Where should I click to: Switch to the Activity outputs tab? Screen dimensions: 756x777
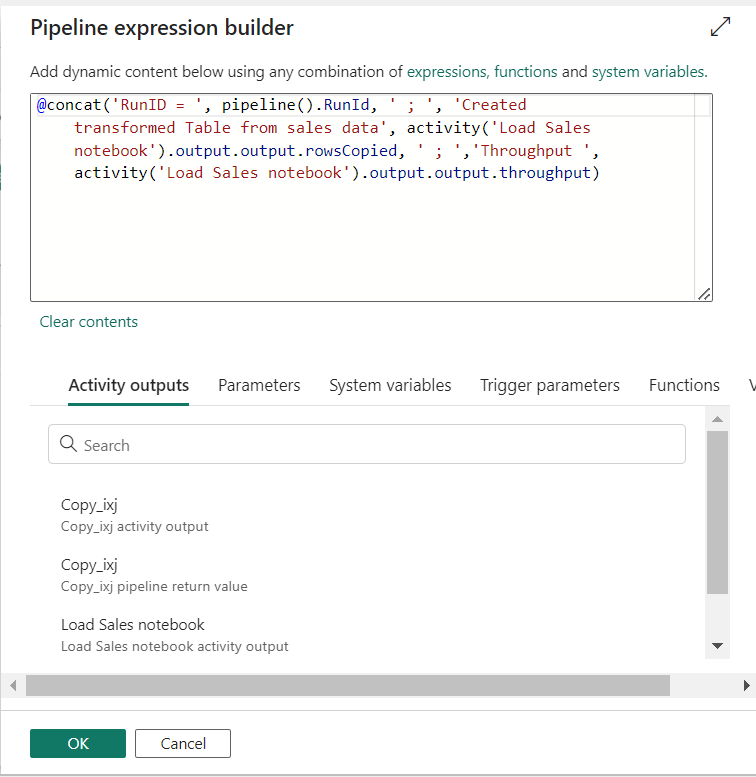[x=128, y=386]
